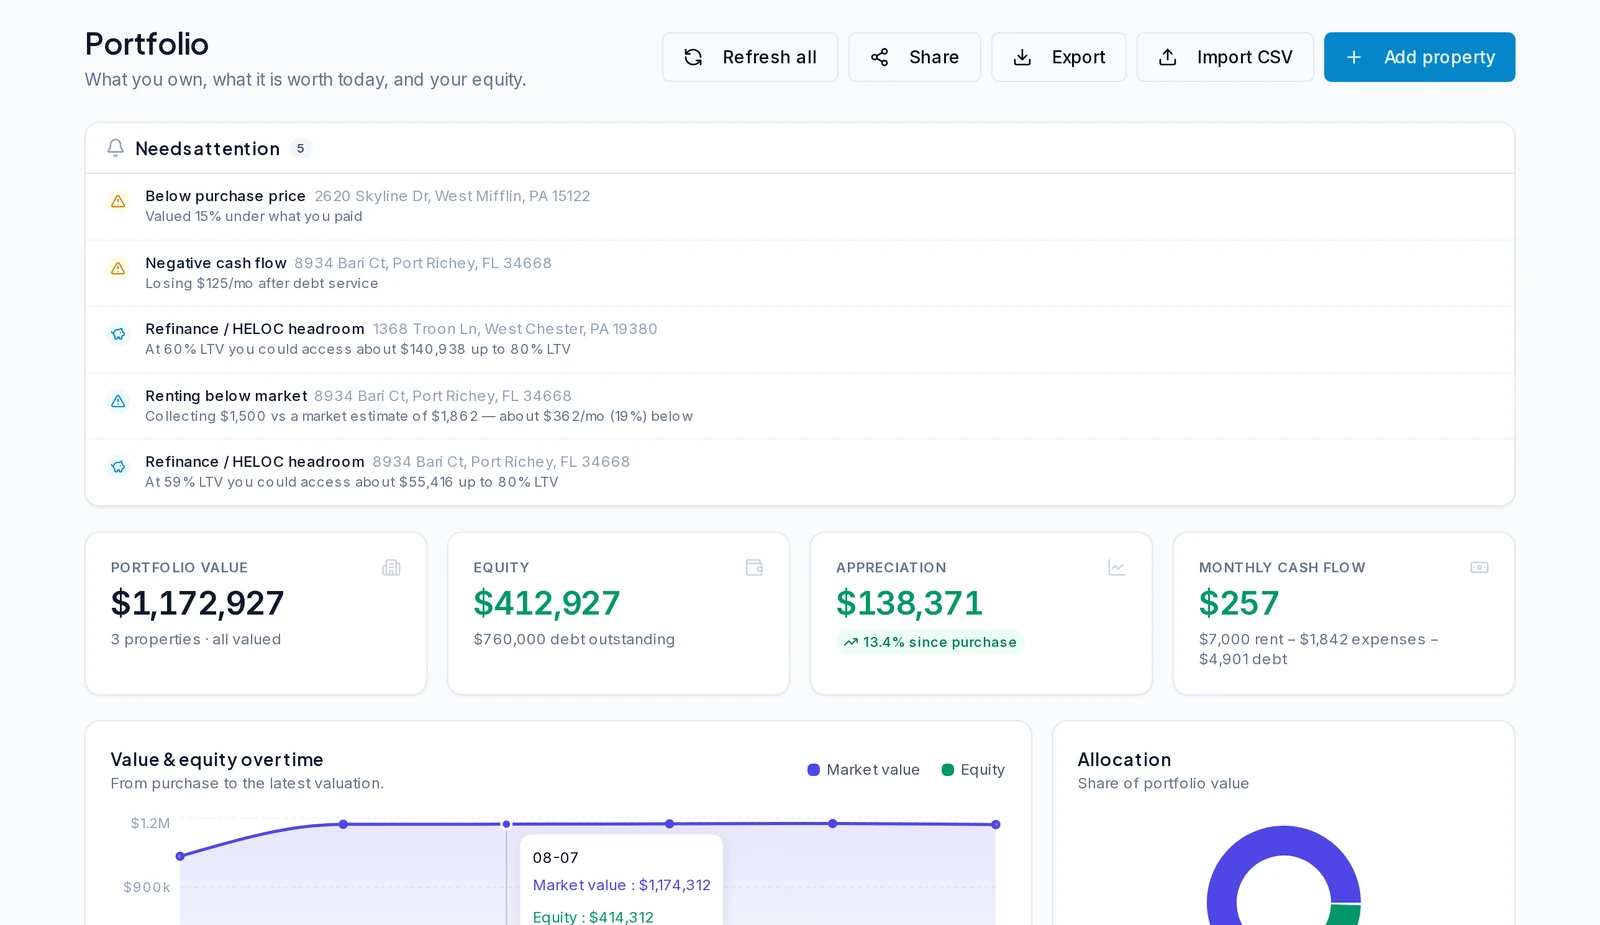The image size is (1600, 925).
Task: Select the final market value data point
Action: click(x=996, y=825)
